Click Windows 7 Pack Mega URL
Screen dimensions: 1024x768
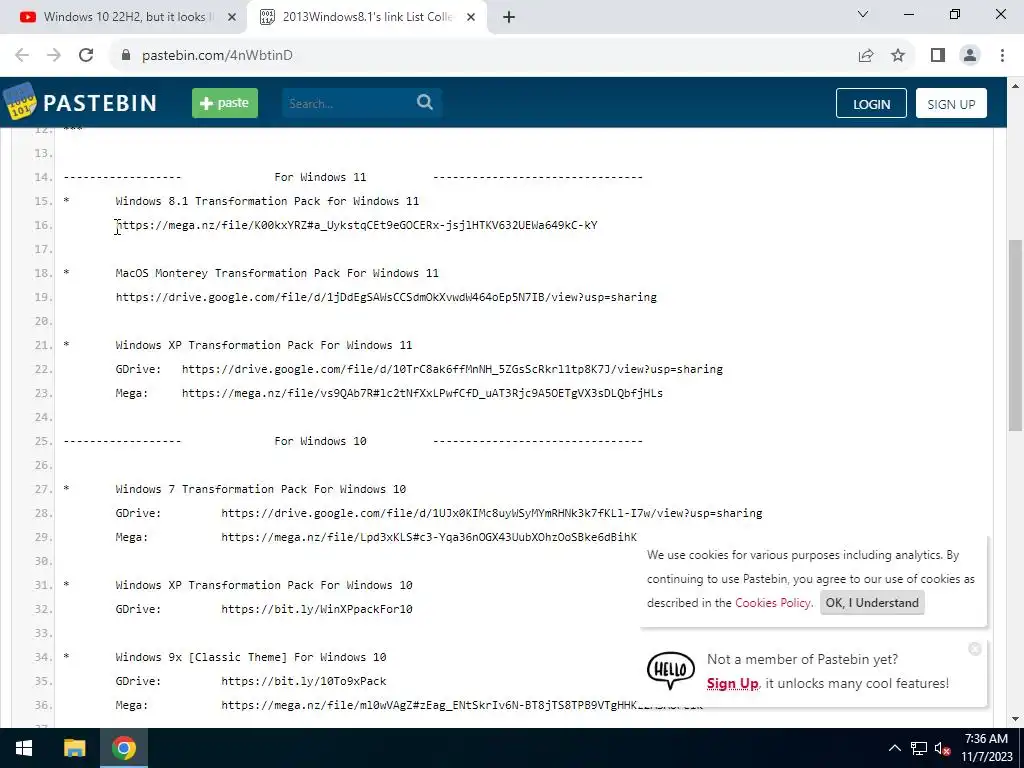tap(429, 537)
